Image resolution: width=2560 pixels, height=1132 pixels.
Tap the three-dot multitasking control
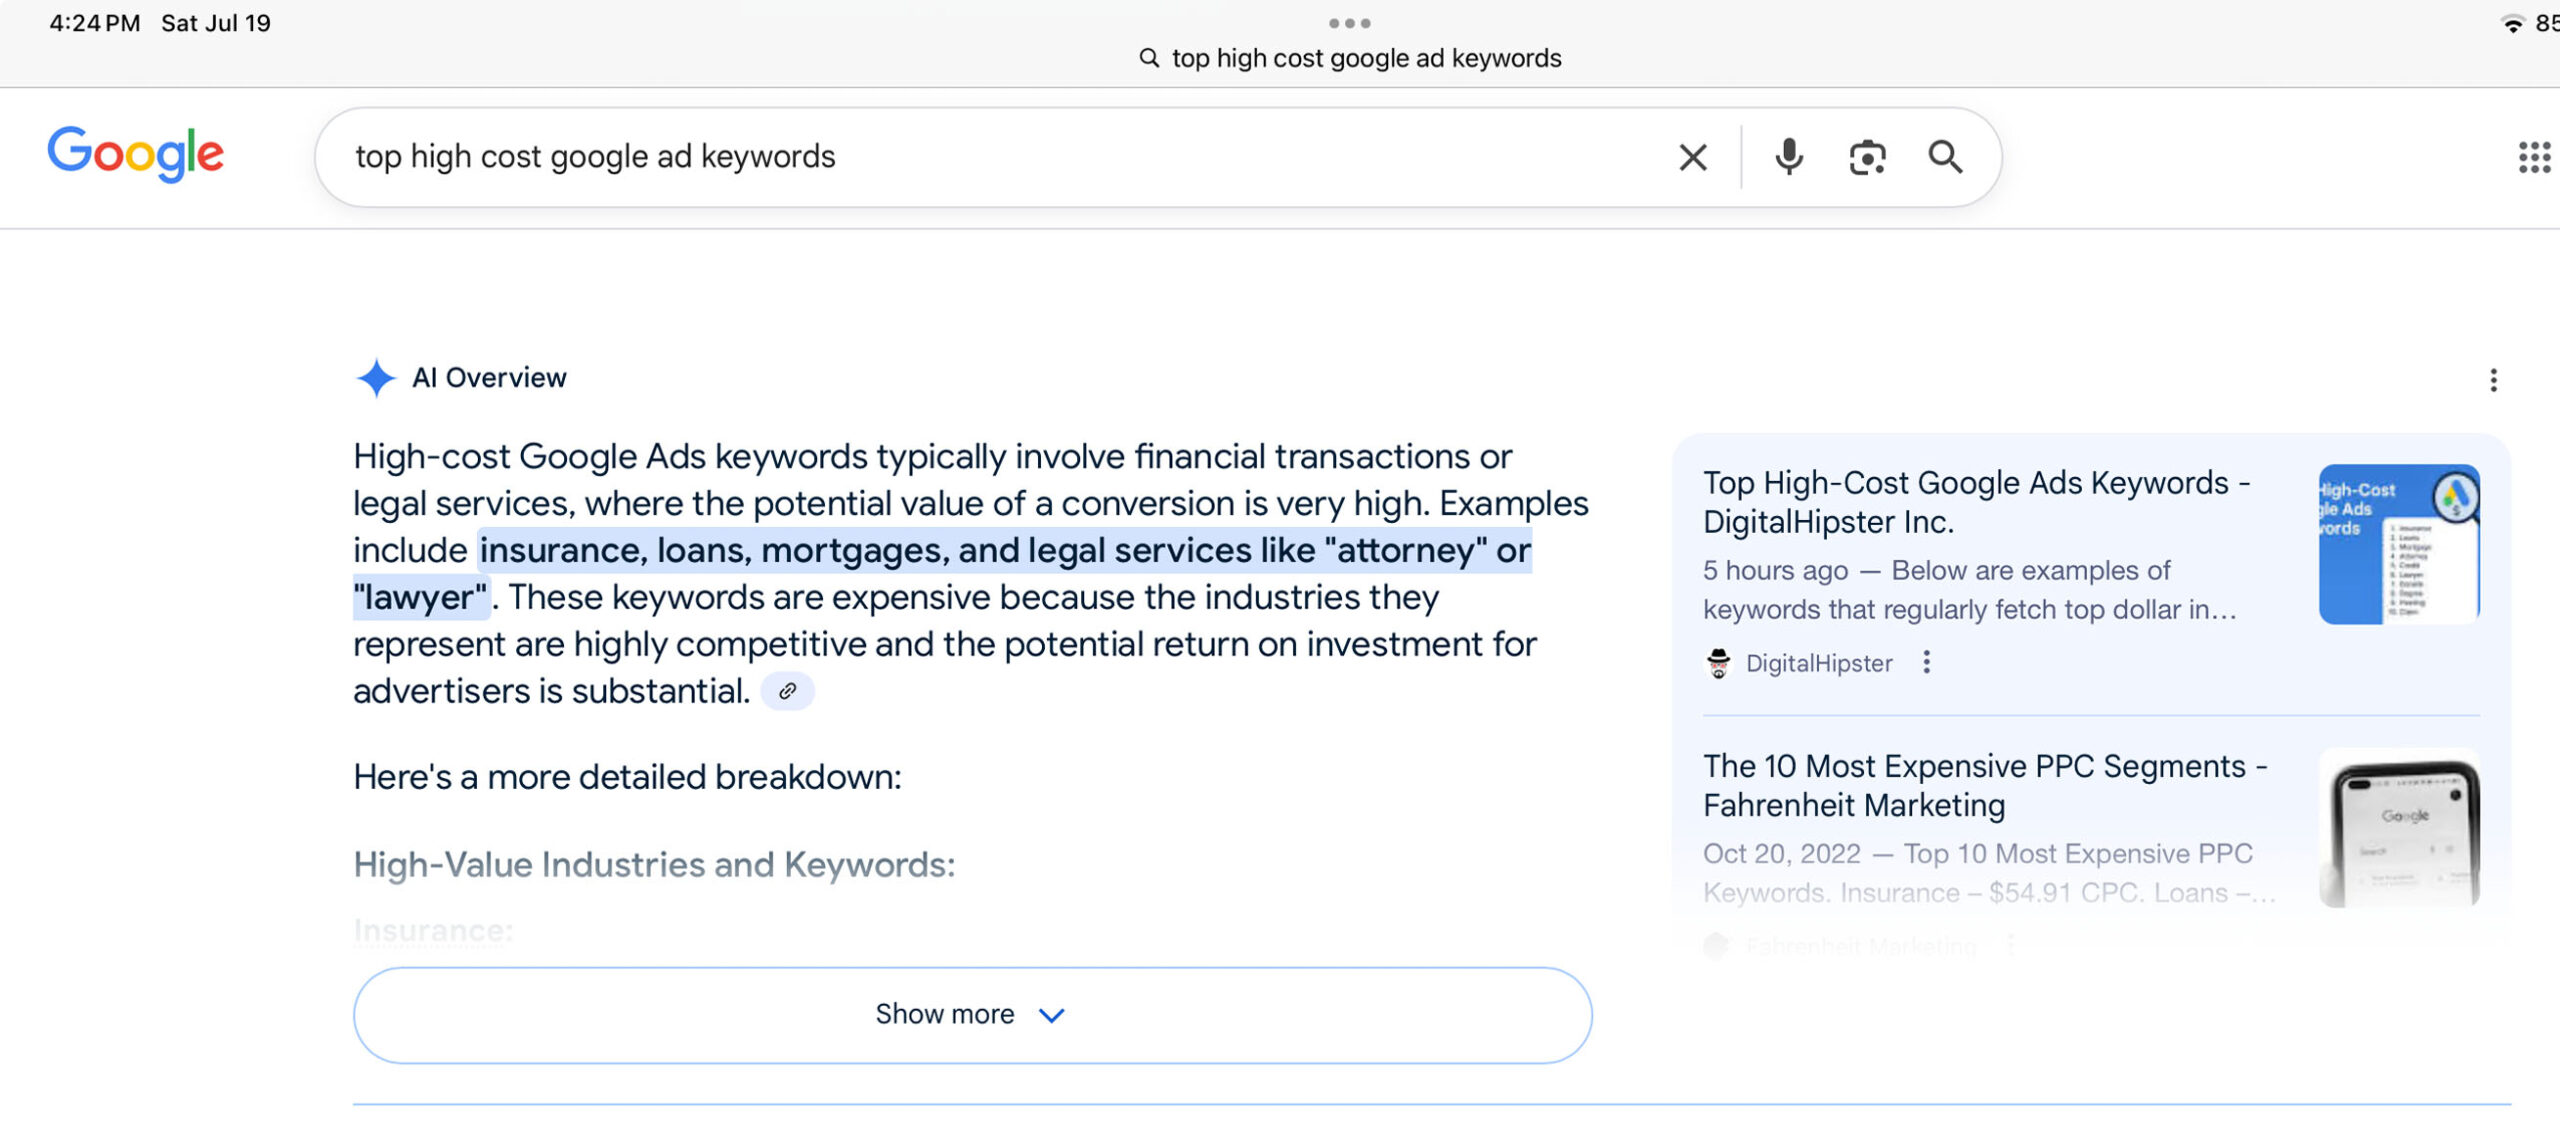point(1349,23)
